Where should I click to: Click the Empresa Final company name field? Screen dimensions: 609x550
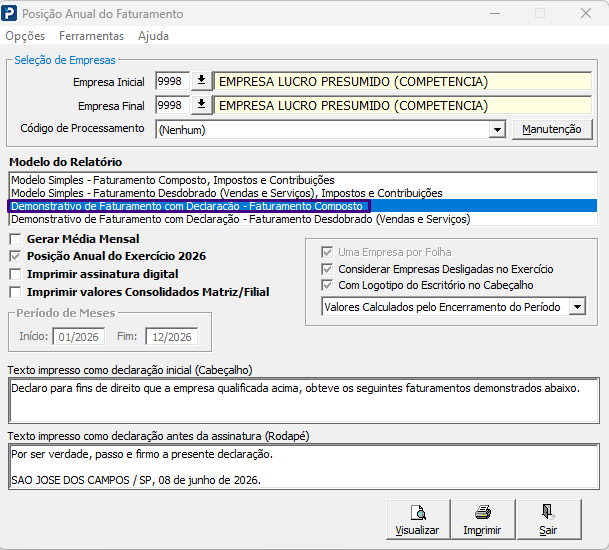(x=403, y=105)
